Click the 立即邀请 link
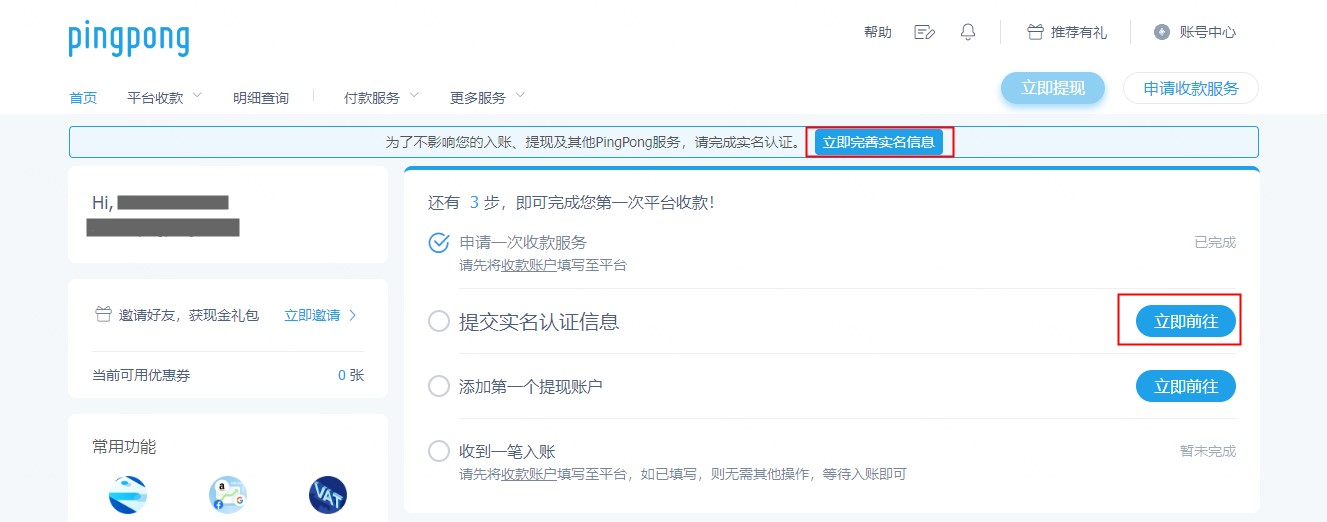Image resolution: width=1327 pixels, height=522 pixels. click(321, 315)
